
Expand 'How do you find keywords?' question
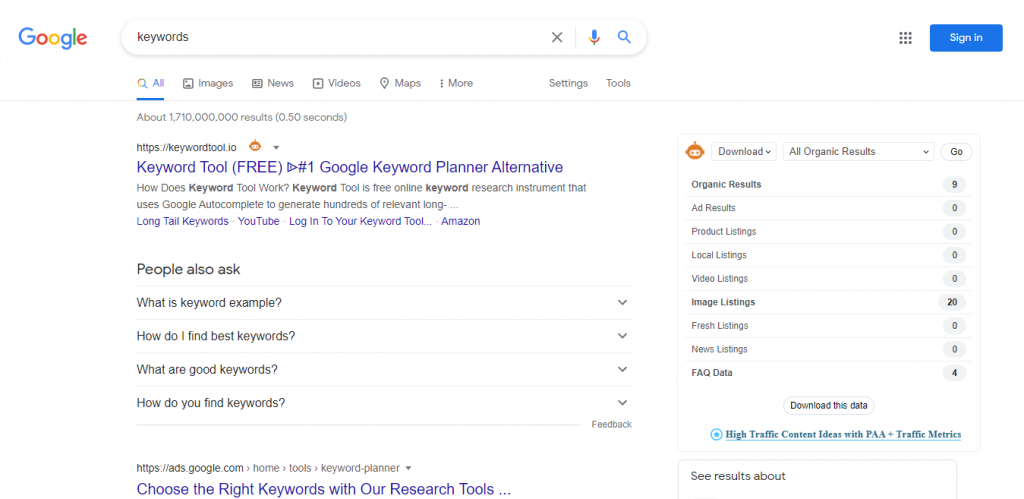coord(384,403)
